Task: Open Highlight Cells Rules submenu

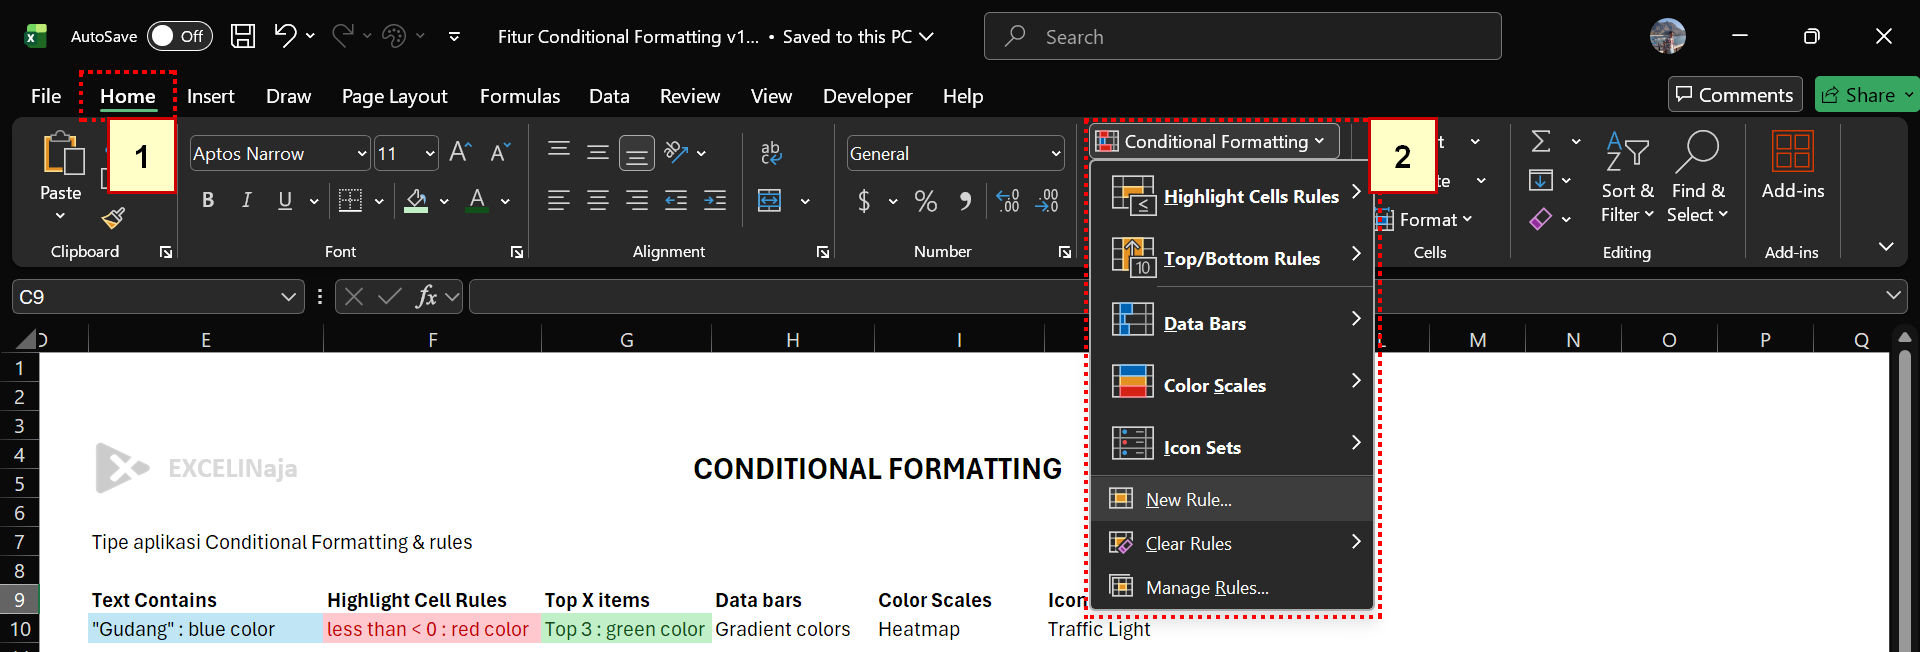Action: tap(1233, 196)
